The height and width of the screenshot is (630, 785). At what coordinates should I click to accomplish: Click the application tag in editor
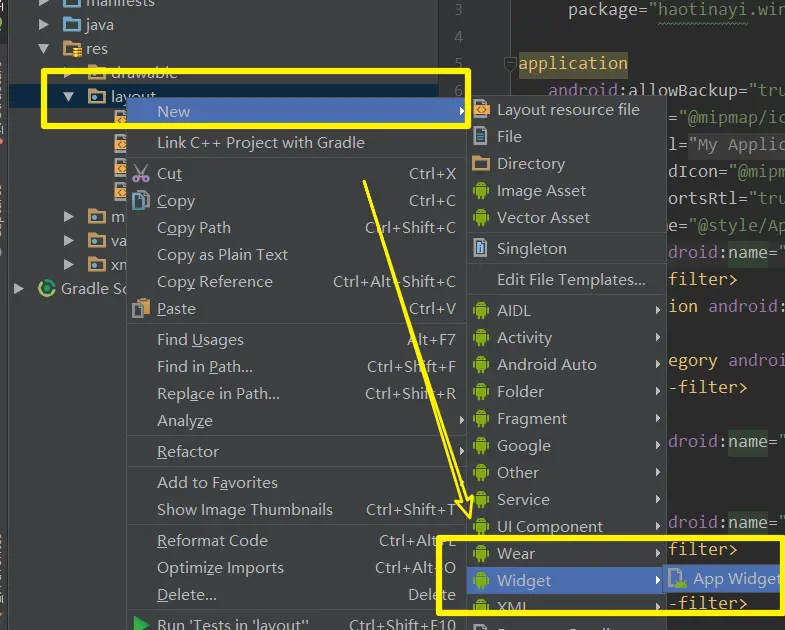click(x=573, y=64)
